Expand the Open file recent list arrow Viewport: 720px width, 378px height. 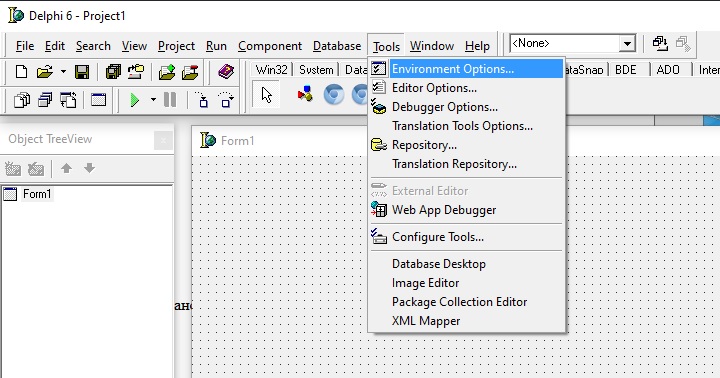point(63,72)
